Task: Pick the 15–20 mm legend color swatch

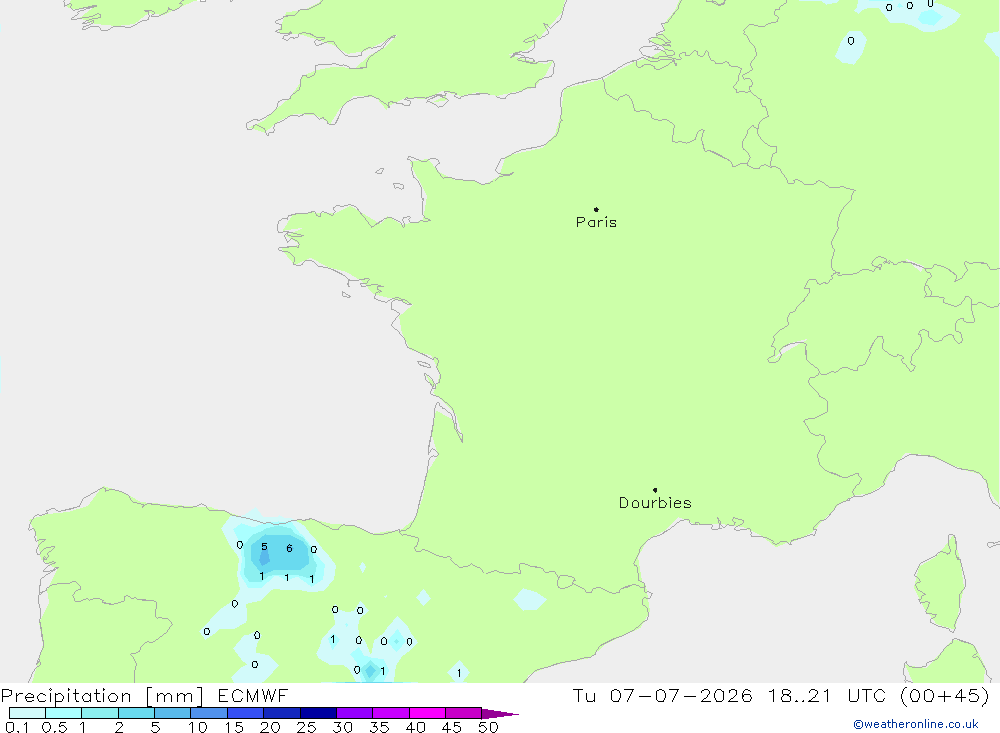Action: (x=246, y=713)
